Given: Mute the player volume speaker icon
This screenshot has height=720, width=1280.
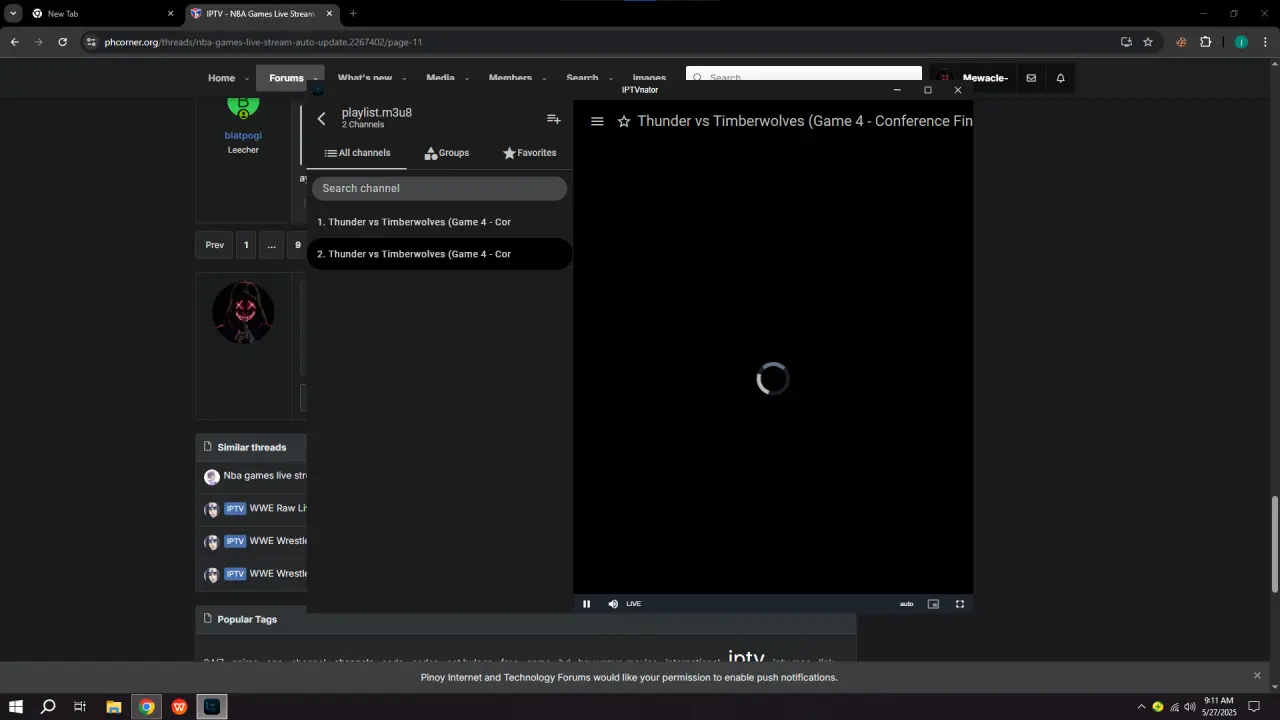Looking at the screenshot, I should [613, 604].
